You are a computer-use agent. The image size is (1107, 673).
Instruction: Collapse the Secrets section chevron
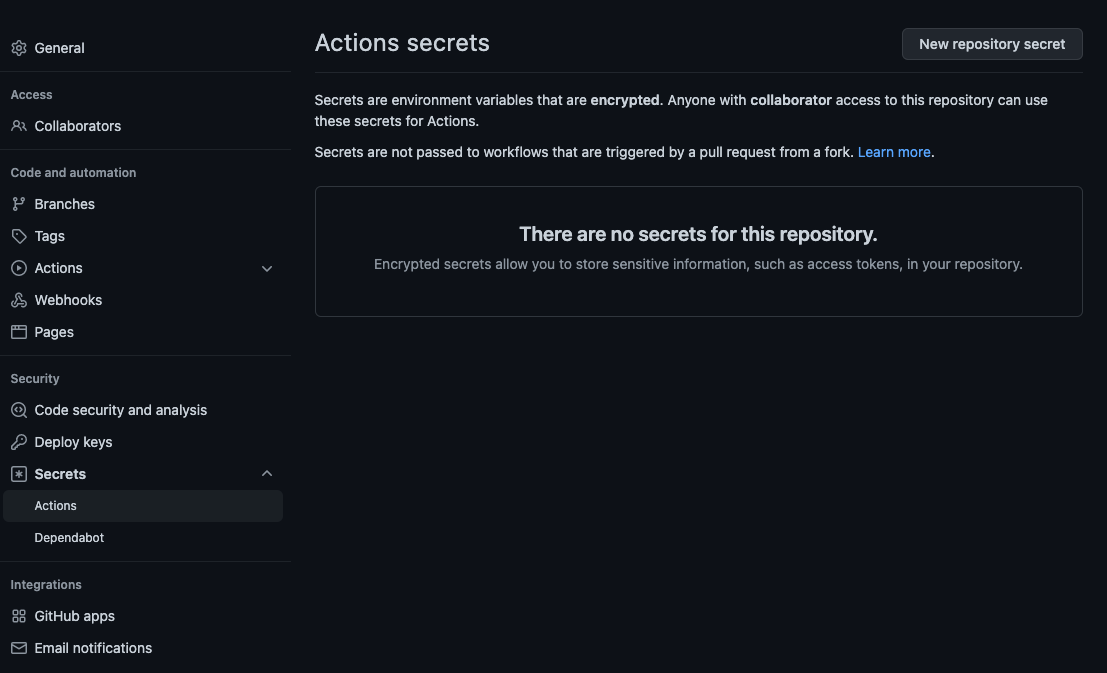point(266,473)
